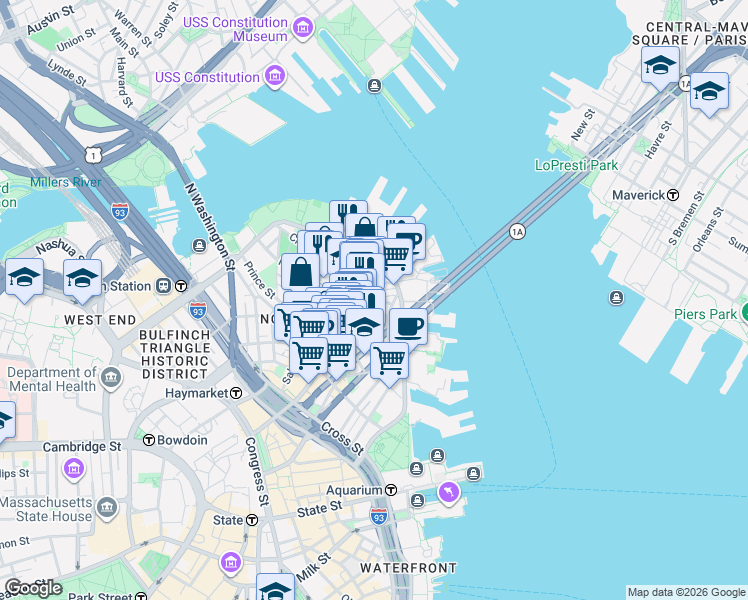Open the purple museum pin near Milk St
The height and width of the screenshot is (600, 748).
point(231,562)
